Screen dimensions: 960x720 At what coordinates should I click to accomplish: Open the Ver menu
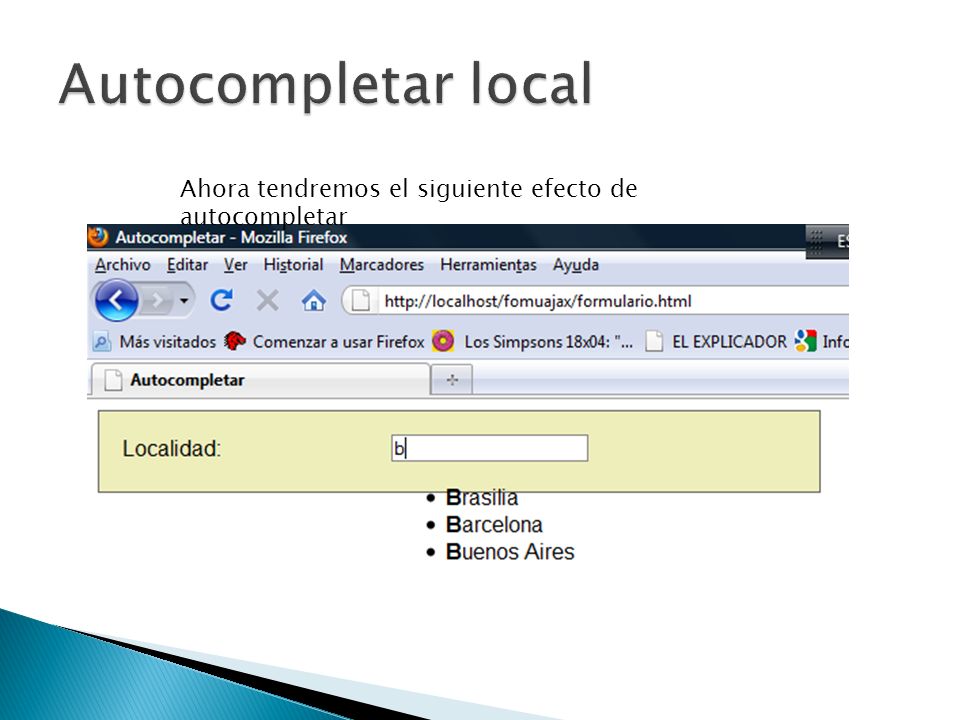tap(235, 265)
